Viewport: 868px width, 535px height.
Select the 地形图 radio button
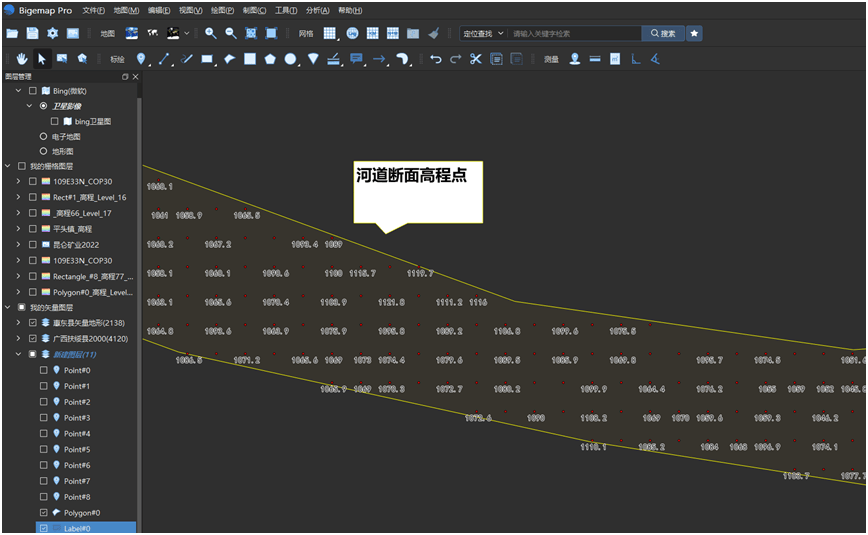[43, 151]
